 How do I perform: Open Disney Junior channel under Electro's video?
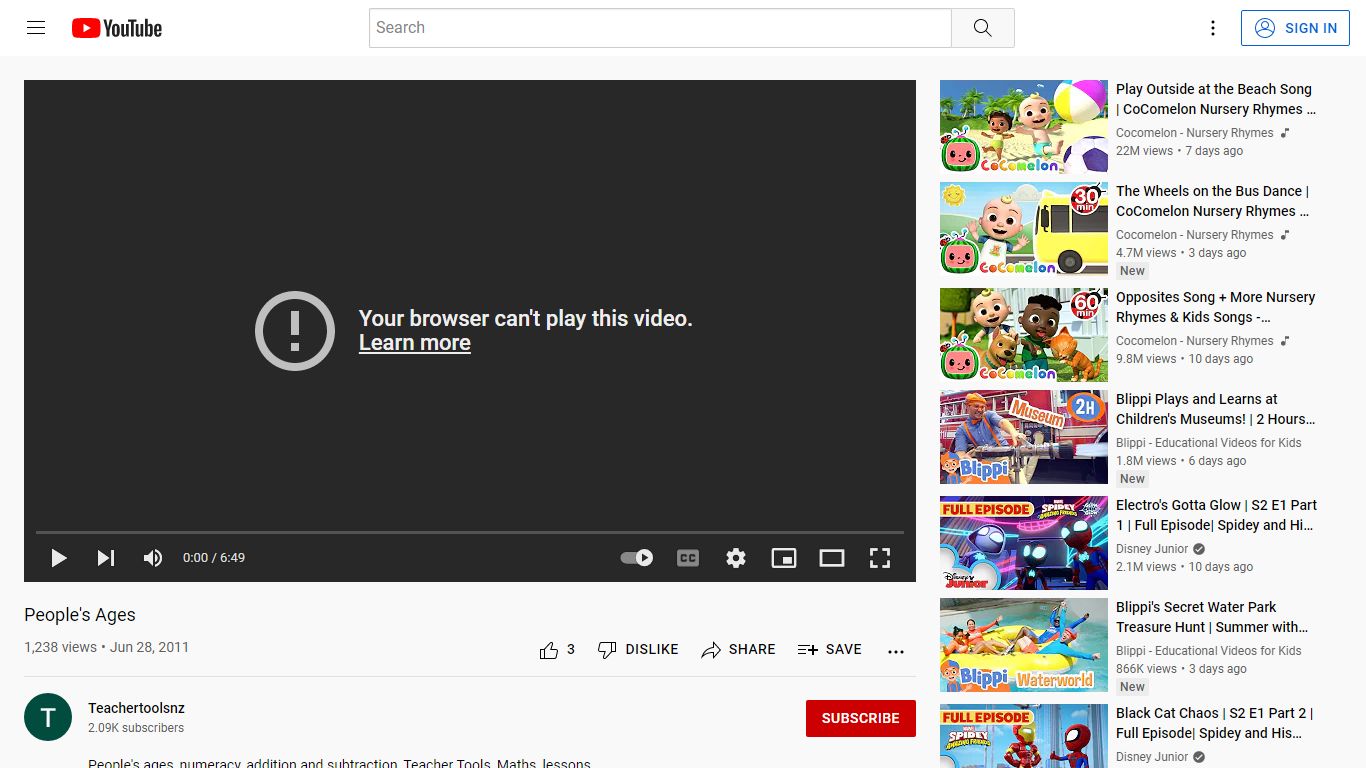click(1152, 549)
